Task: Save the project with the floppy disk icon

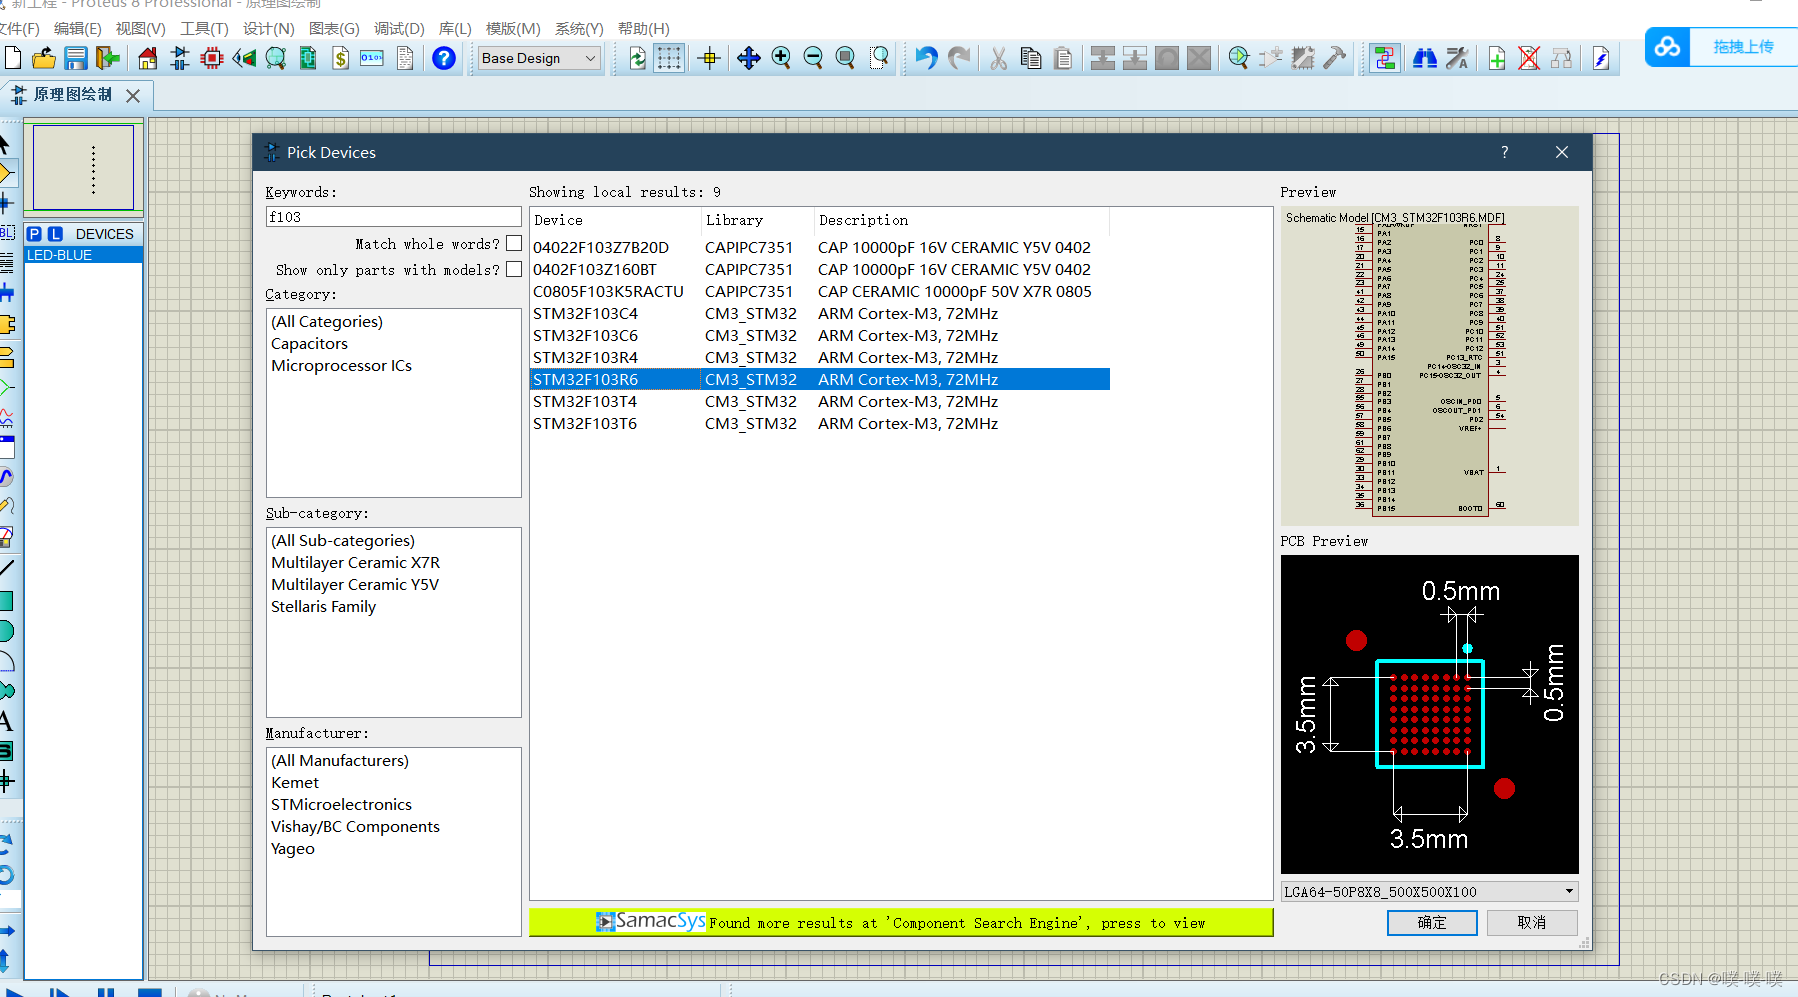Action: click(x=76, y=58)
